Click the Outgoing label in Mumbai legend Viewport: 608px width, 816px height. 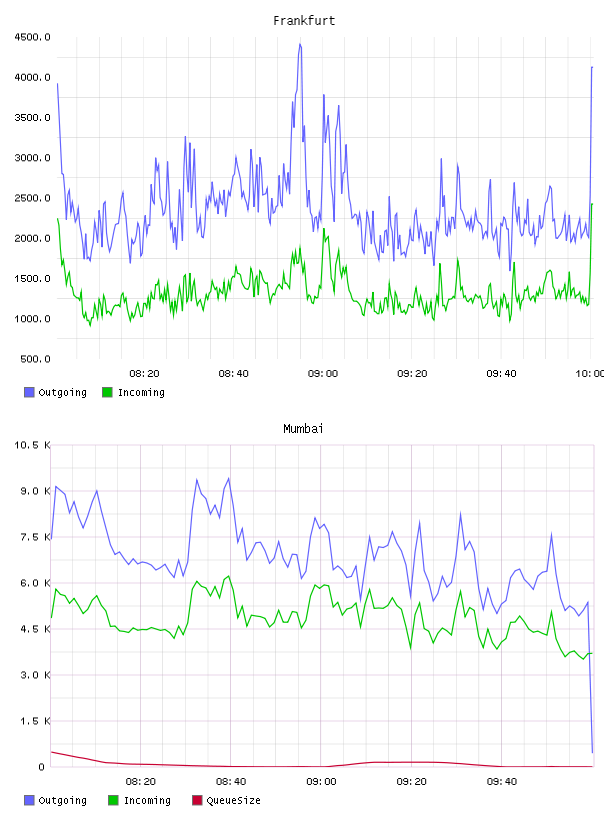tap(62, 800)
